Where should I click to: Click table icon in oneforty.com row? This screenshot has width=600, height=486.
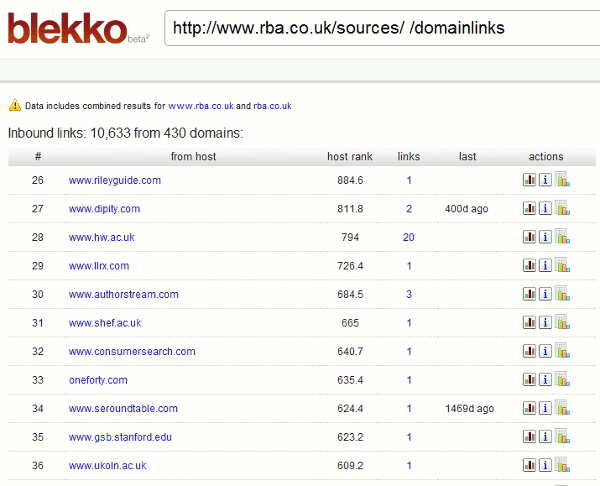coord(562,379)
